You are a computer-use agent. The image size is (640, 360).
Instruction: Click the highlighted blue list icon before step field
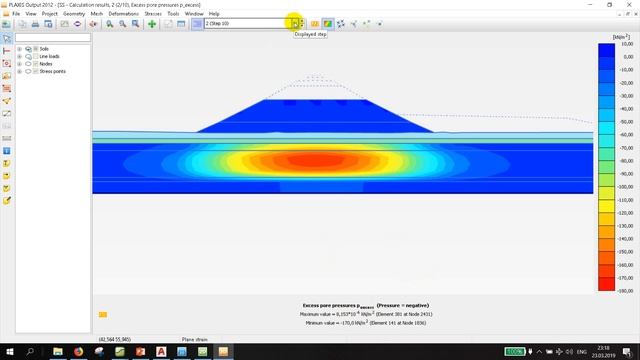tap(197, 24)
